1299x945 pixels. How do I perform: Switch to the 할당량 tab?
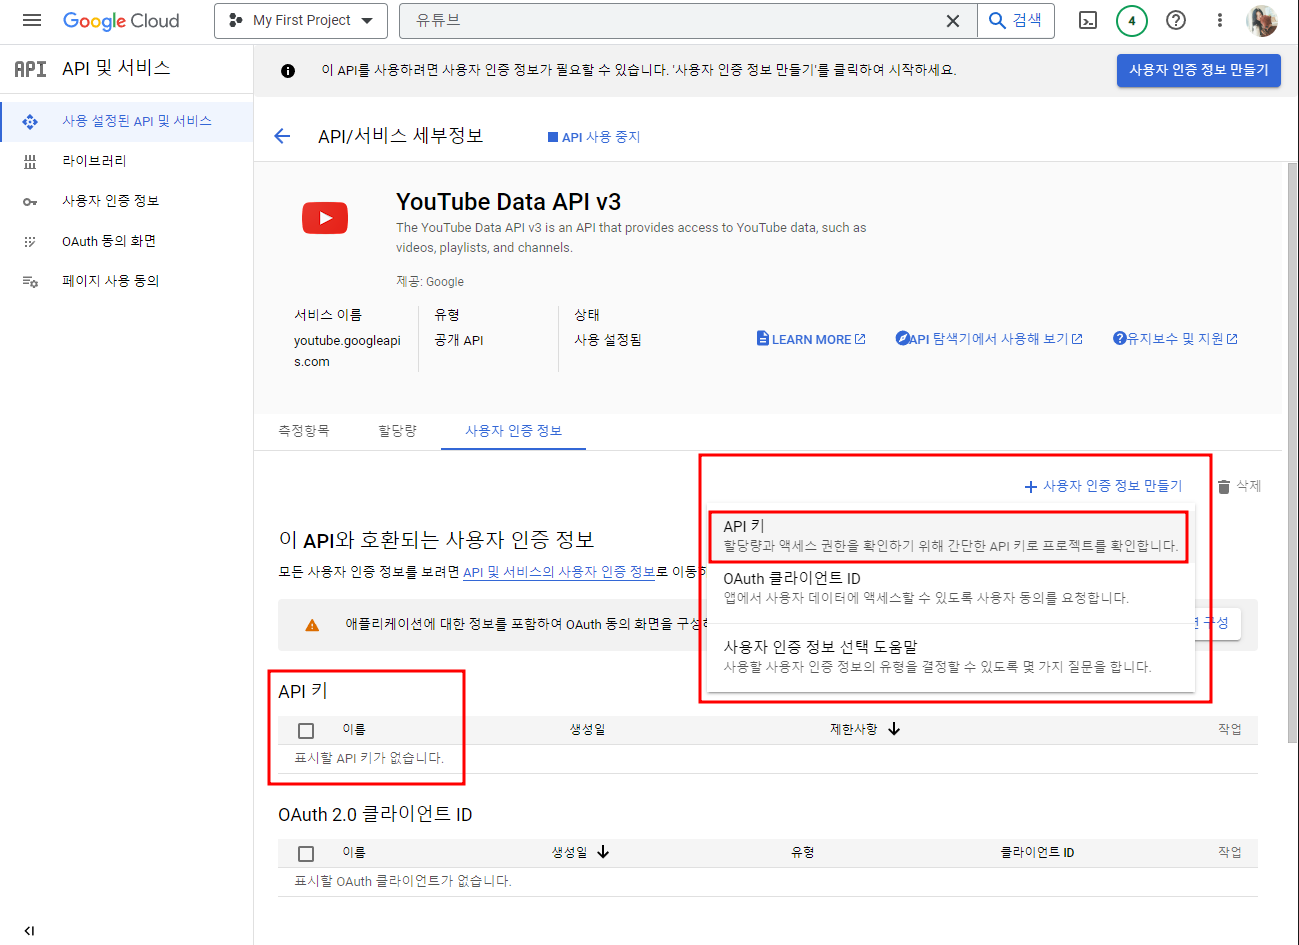(x=397, y=430)
